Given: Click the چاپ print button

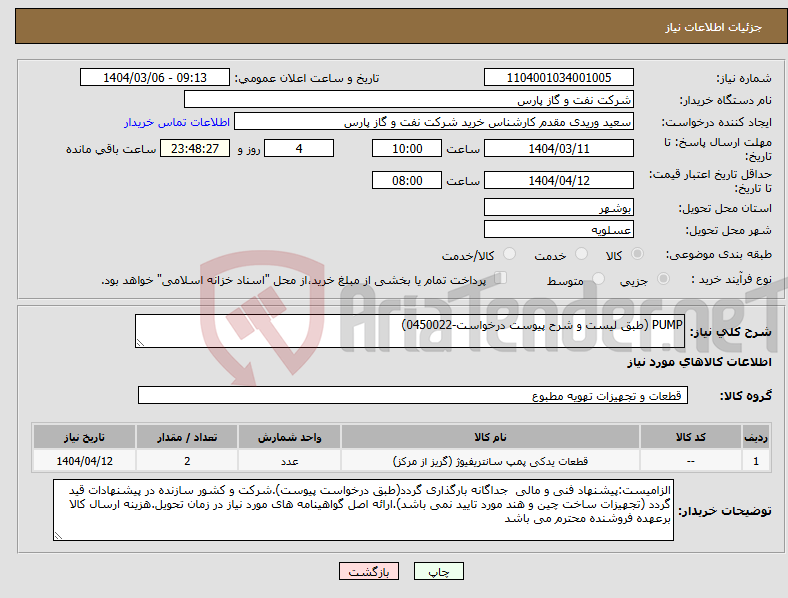Looking at the screenshot, I should (439, 571).
